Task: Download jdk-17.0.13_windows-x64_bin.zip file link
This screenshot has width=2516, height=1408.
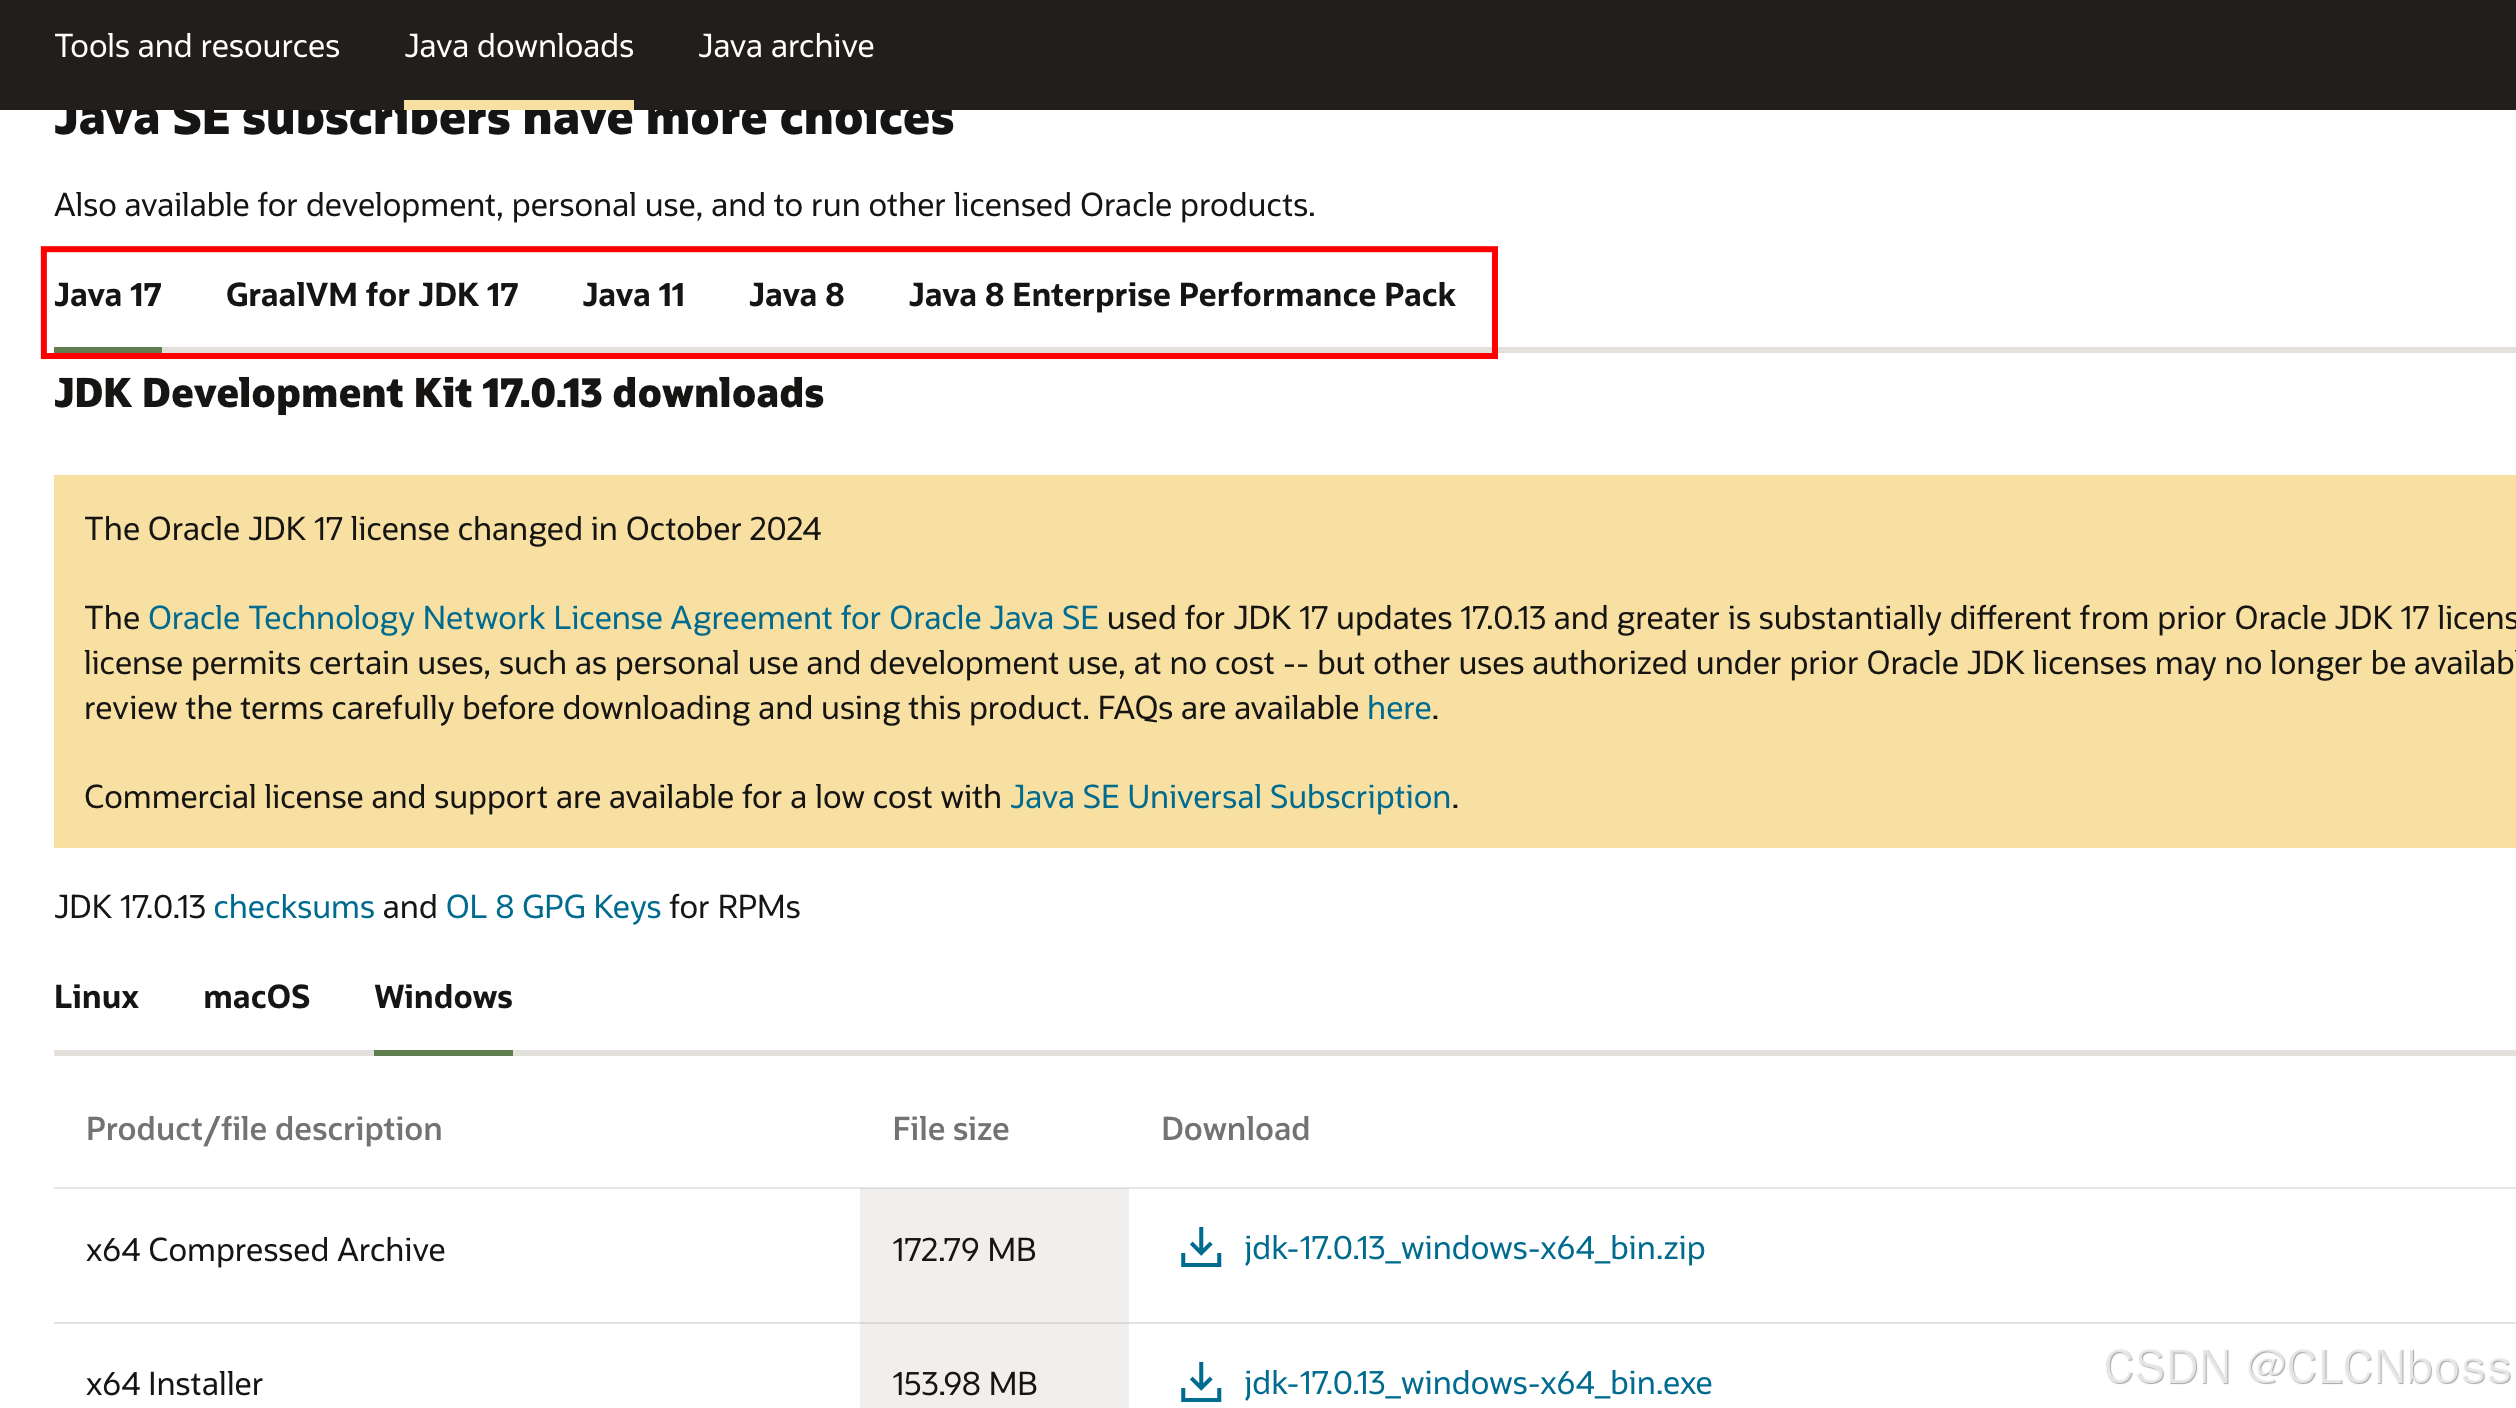Action: [1474, 1248]
